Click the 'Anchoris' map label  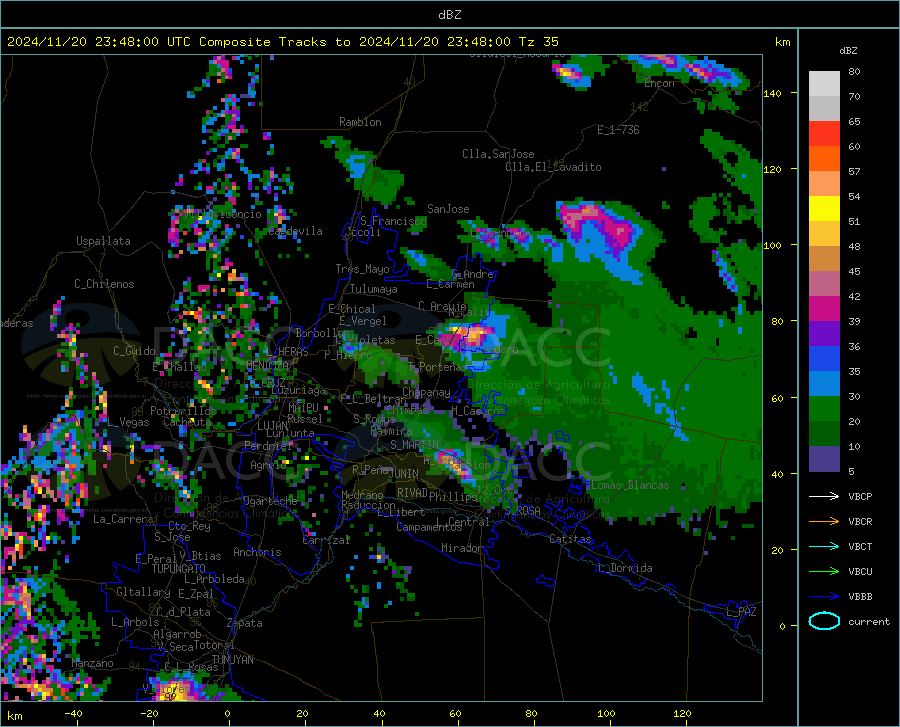click(257, 552)
